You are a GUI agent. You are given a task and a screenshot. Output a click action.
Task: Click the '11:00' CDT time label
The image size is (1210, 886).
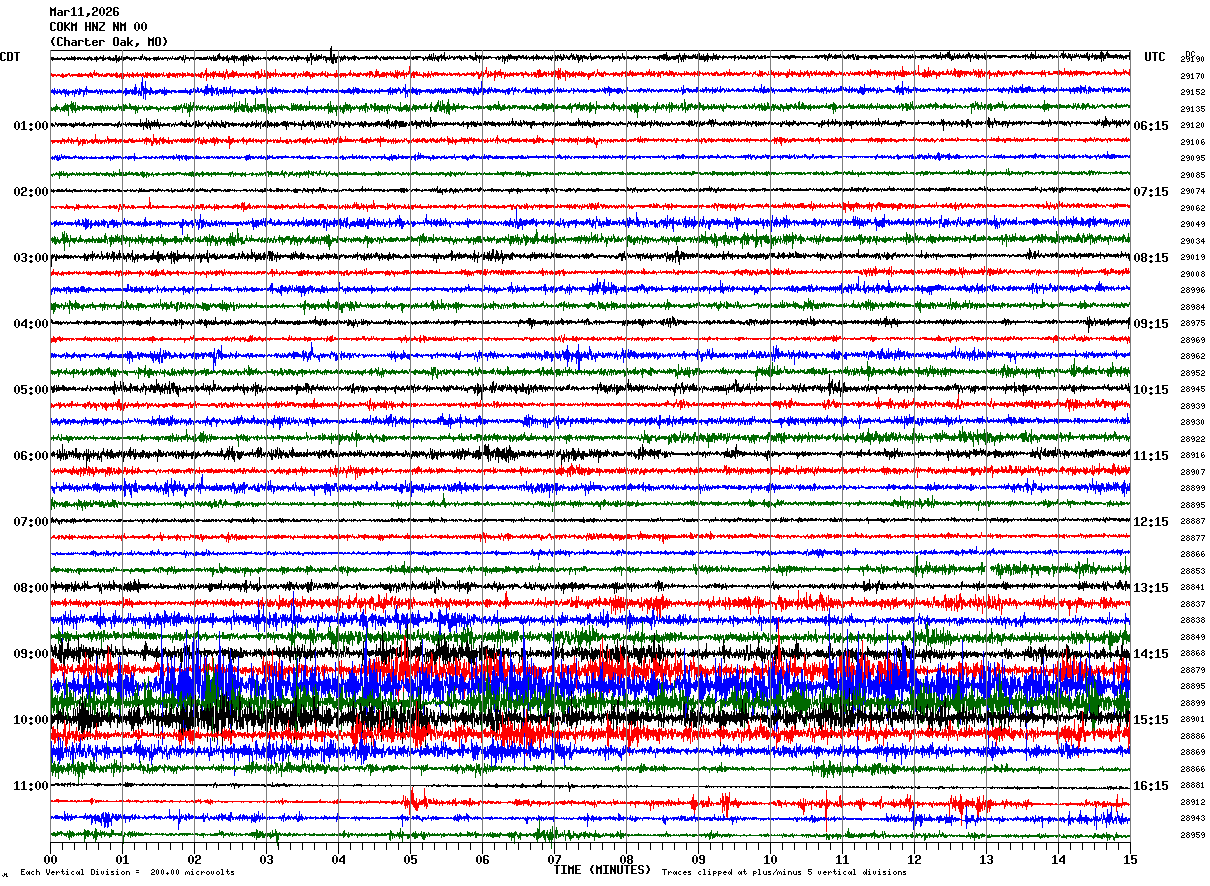tap(30, 786)
